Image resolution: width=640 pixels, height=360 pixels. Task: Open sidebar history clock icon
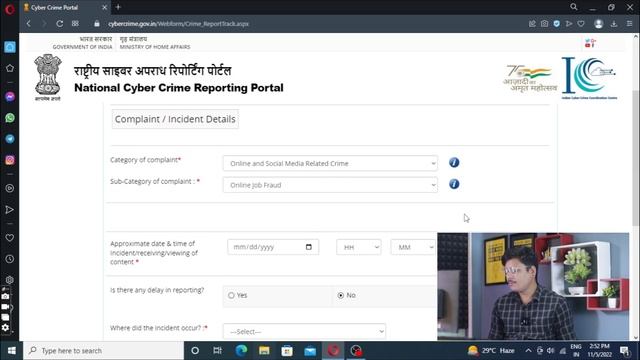(10, 259)
